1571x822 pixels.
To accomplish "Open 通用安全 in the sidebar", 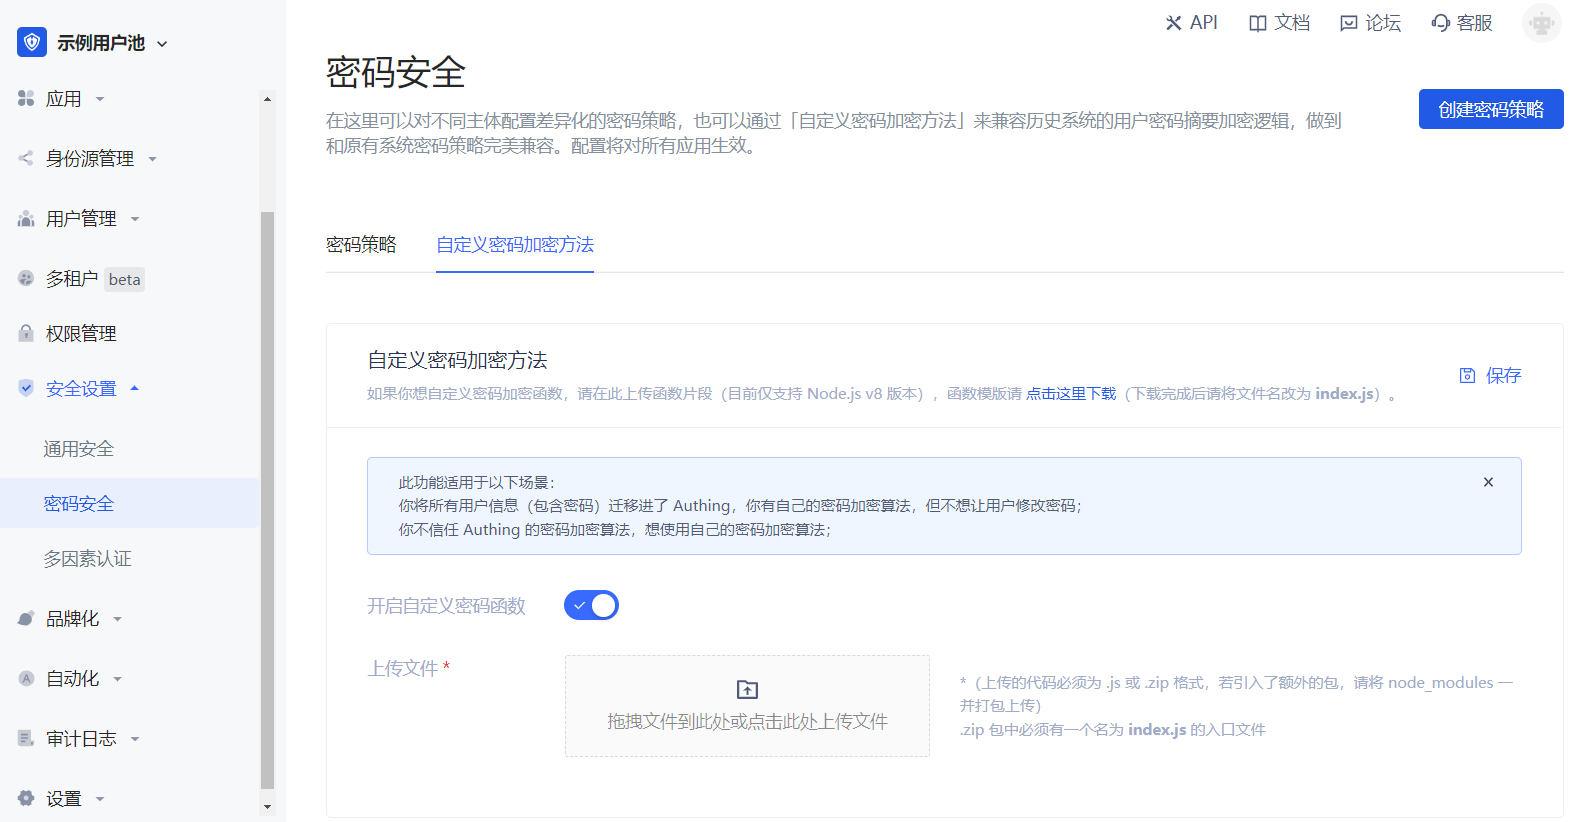I will (x=78, y=449).
